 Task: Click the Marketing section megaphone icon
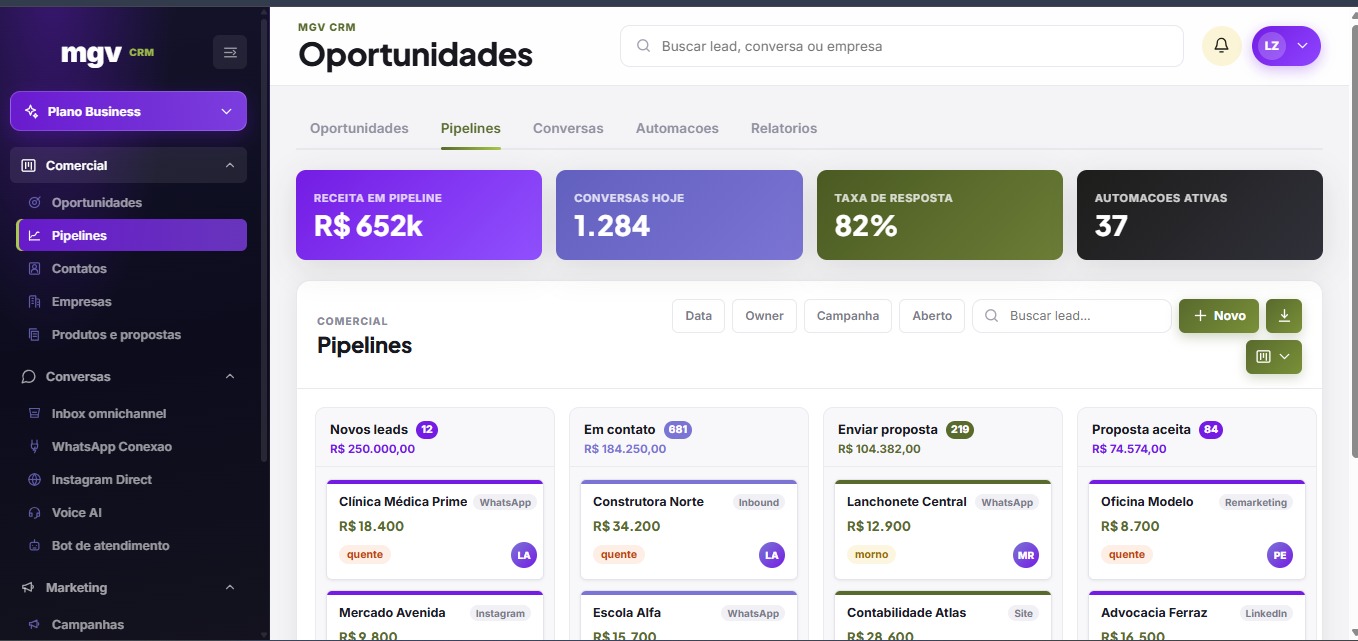[28, 587]
